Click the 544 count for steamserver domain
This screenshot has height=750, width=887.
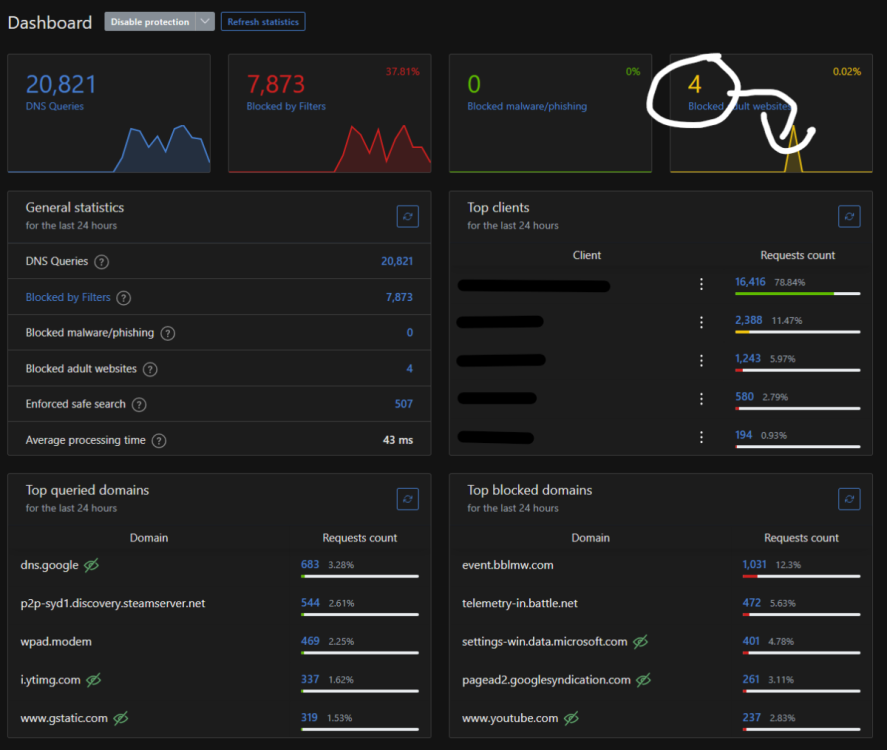310,603
